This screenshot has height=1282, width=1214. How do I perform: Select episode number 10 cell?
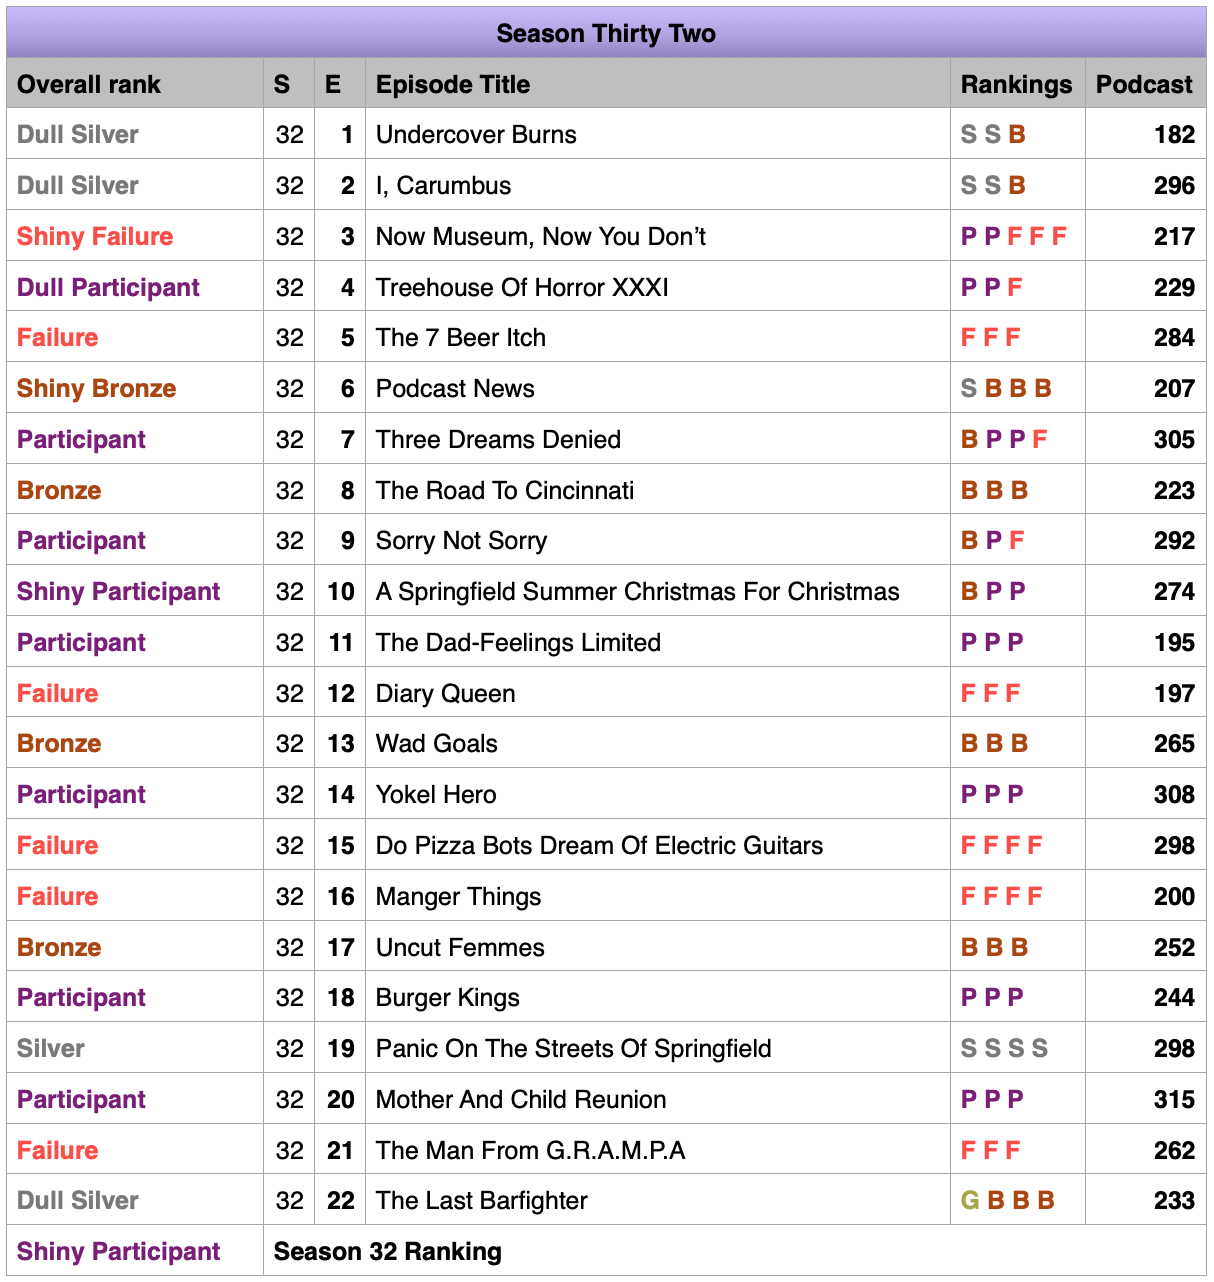pos(341,591)
